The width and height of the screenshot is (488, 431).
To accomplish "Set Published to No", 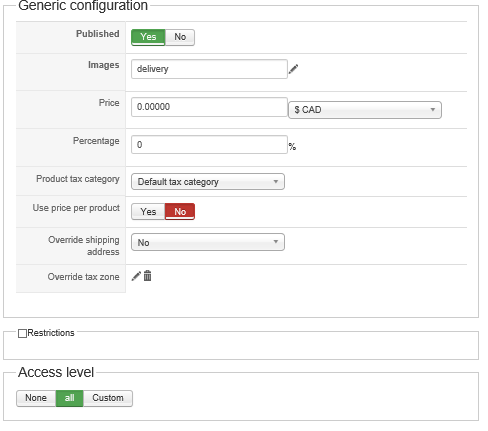I will 180,37.
